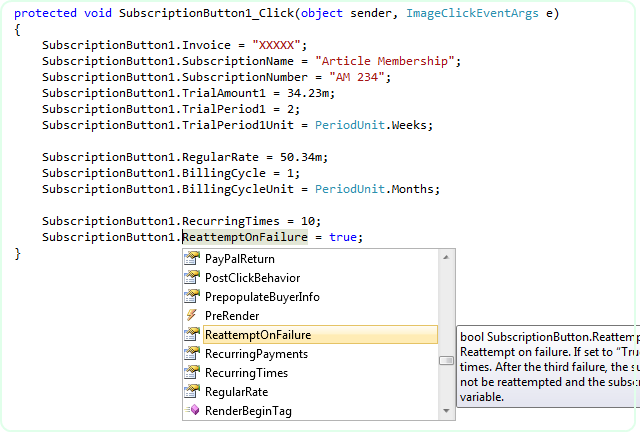Click the property icon beside RegularRate
The image size is (640, 432).
192,392
